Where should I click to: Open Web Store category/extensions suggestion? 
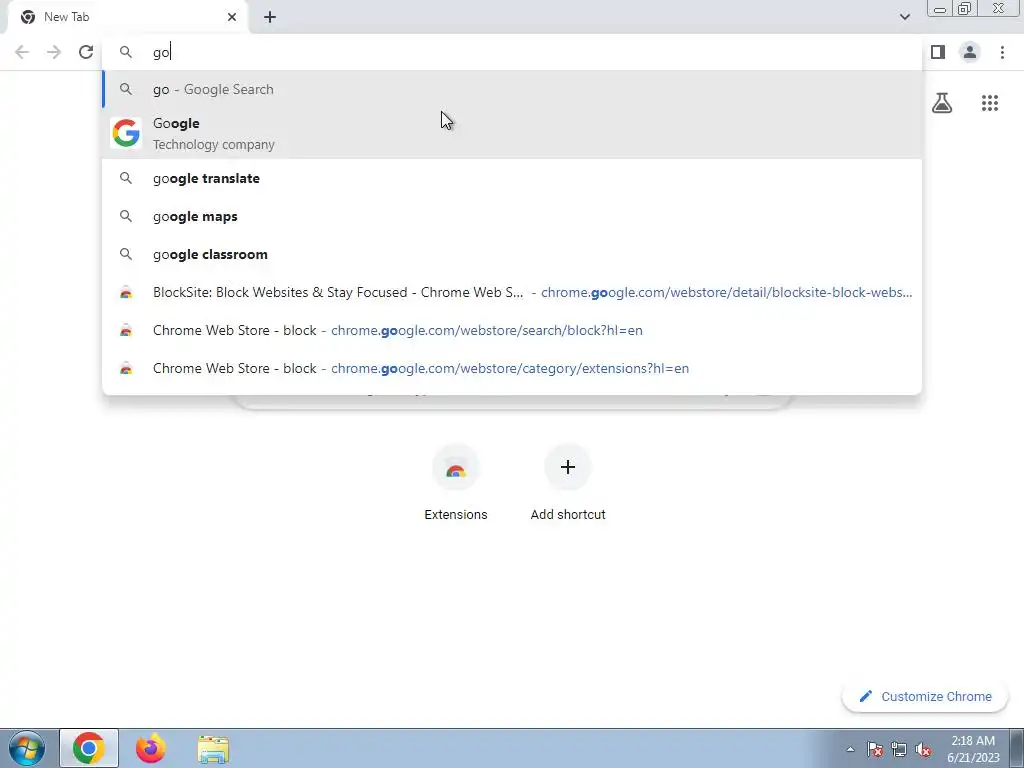(512, 368)
